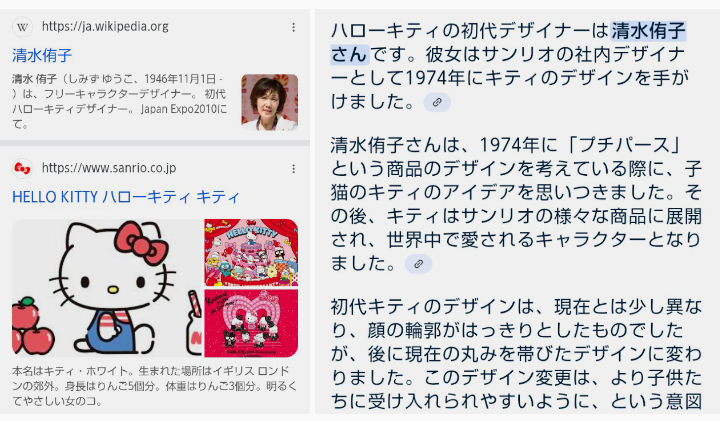Viewport: 720px width, 421px height.
Task: Click source link chip after second paragraph
Action: click(418, 264)
